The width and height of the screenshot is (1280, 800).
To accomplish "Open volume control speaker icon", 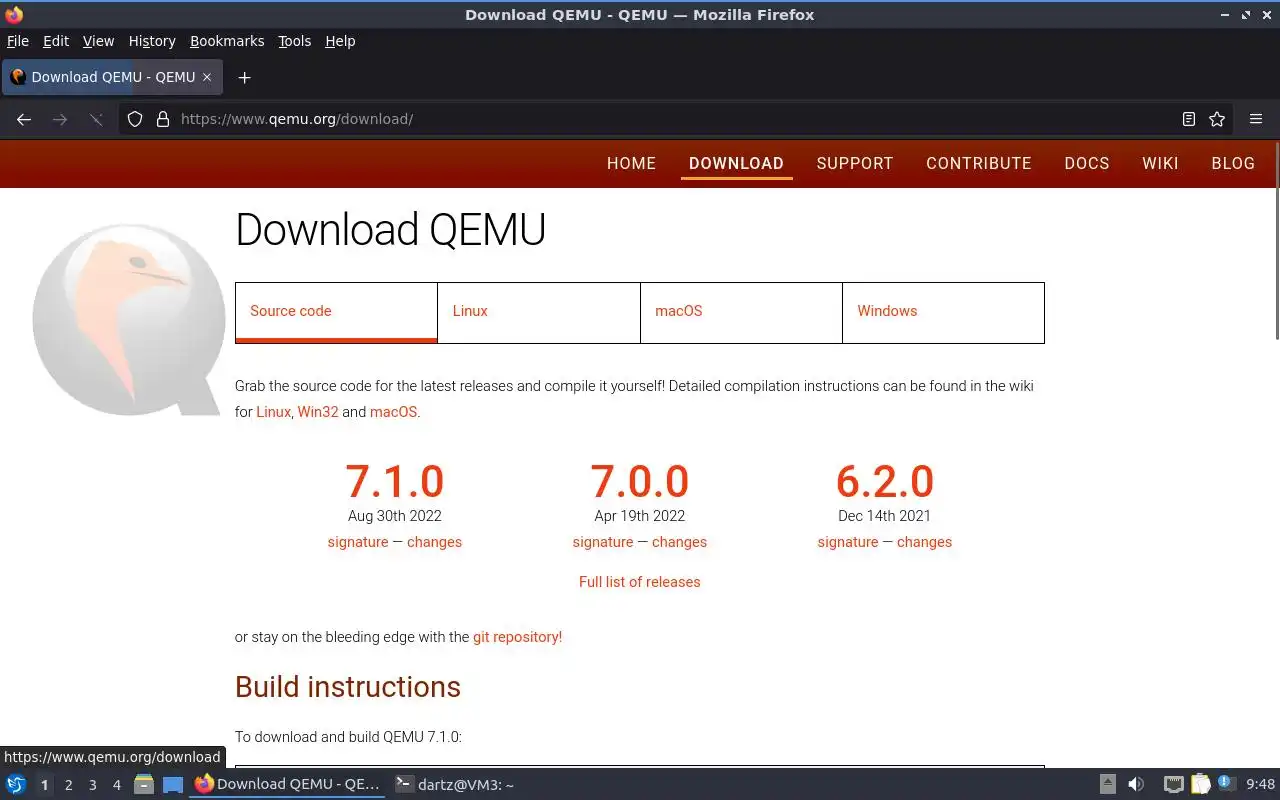I will 1136,785.
